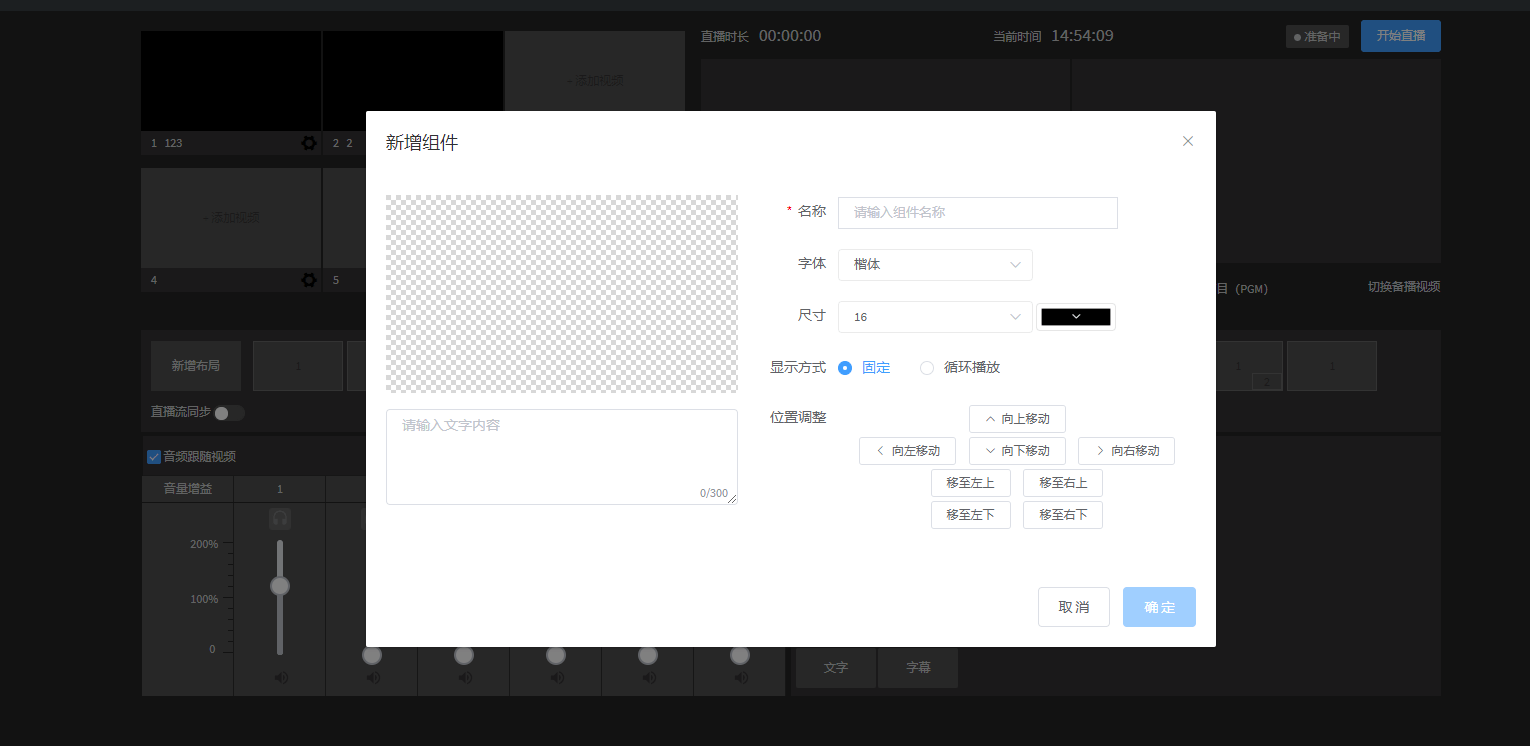Click the 移至左上 button
1530x746 pixels.
coord(970,483)
